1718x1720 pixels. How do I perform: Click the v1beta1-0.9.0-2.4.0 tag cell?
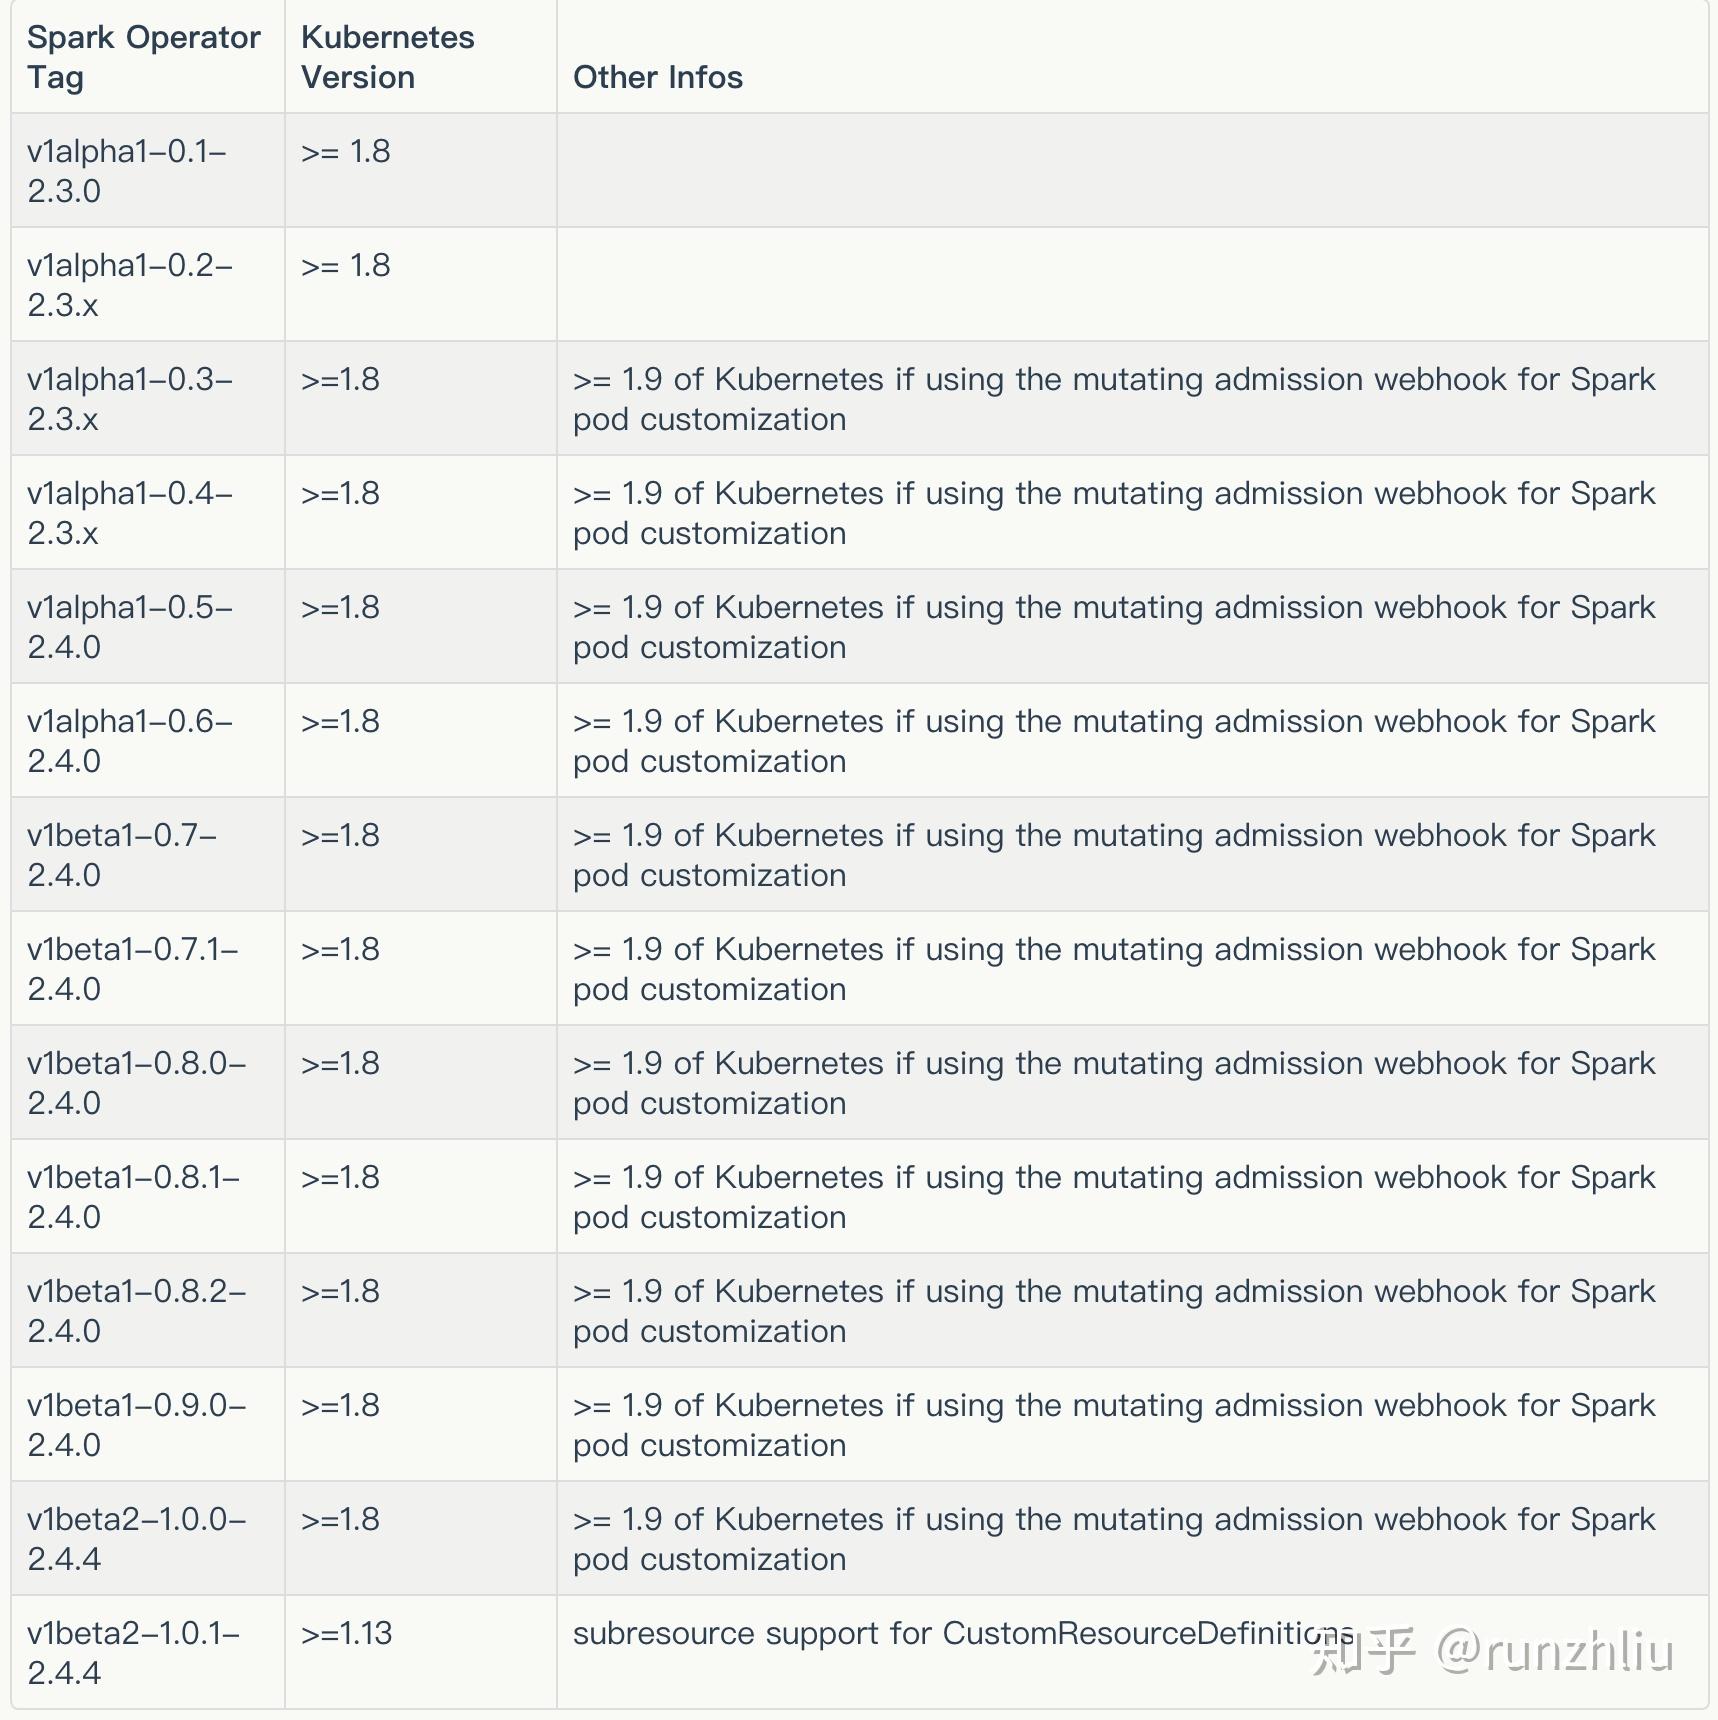(136, 1425)
